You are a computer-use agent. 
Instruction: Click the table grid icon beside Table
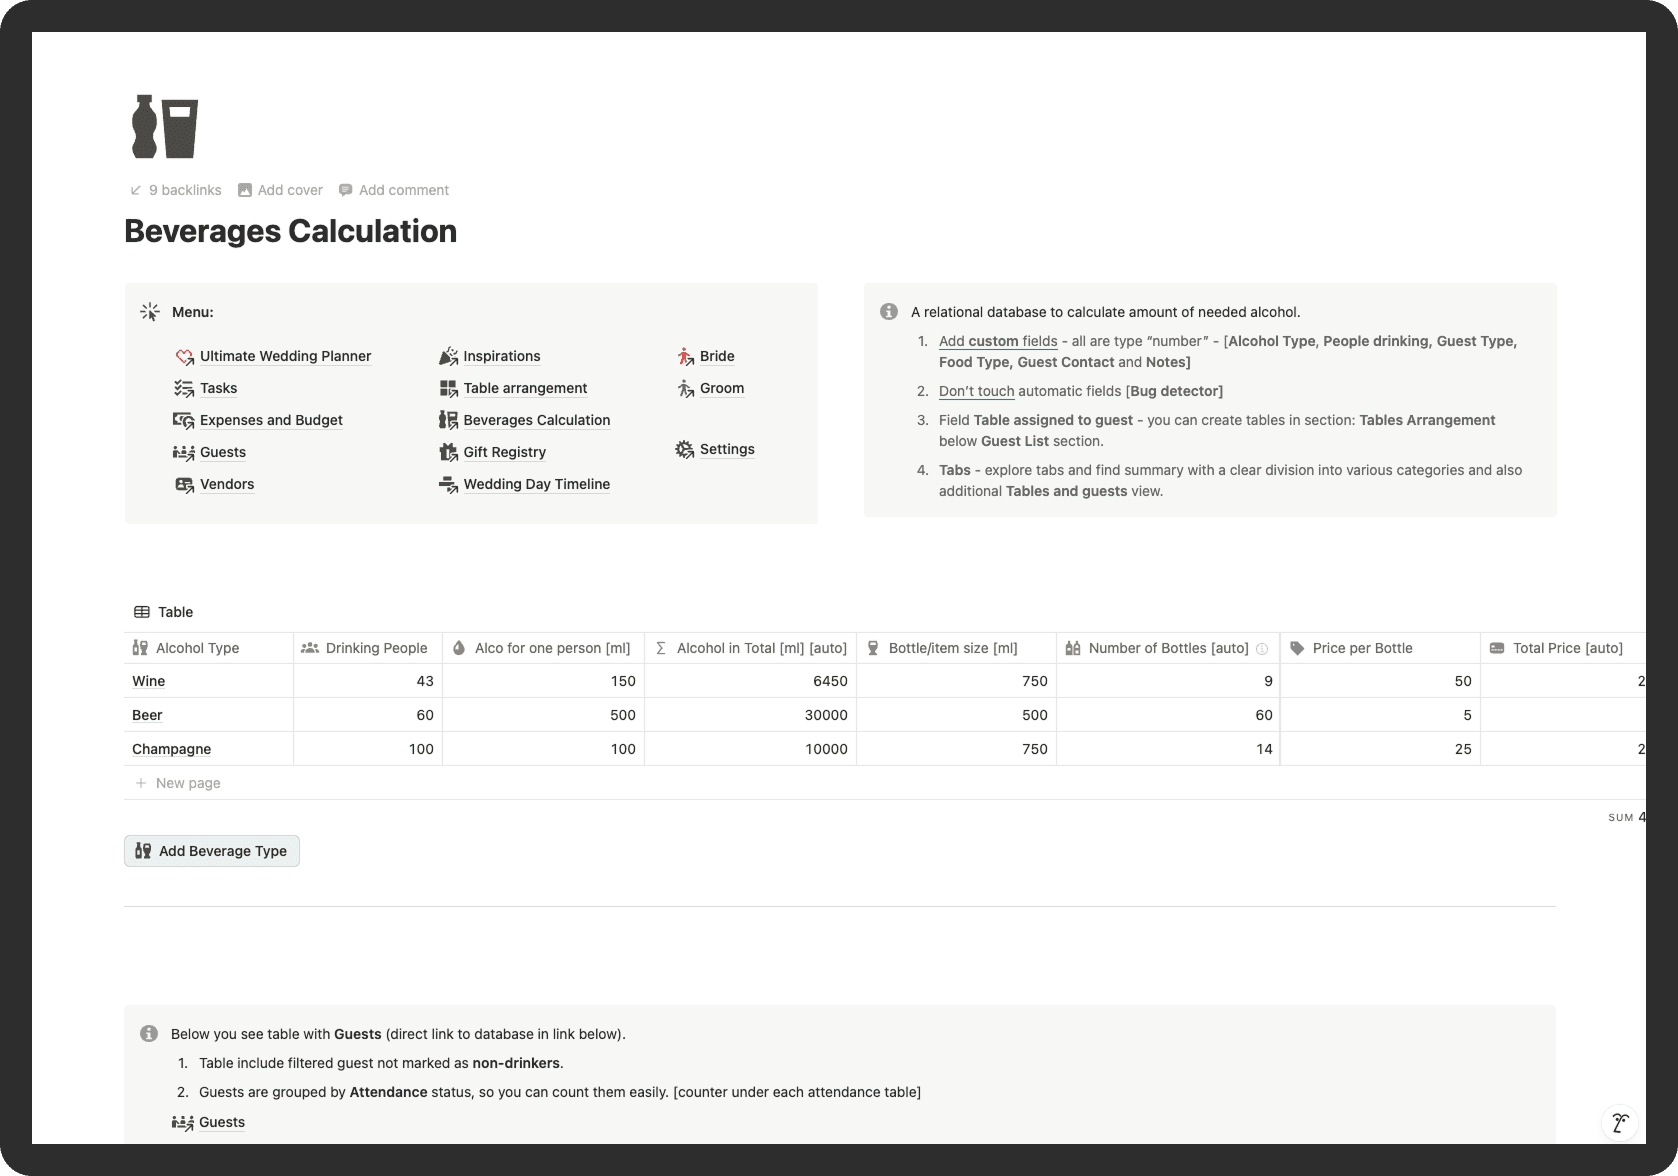coord(140,611)
